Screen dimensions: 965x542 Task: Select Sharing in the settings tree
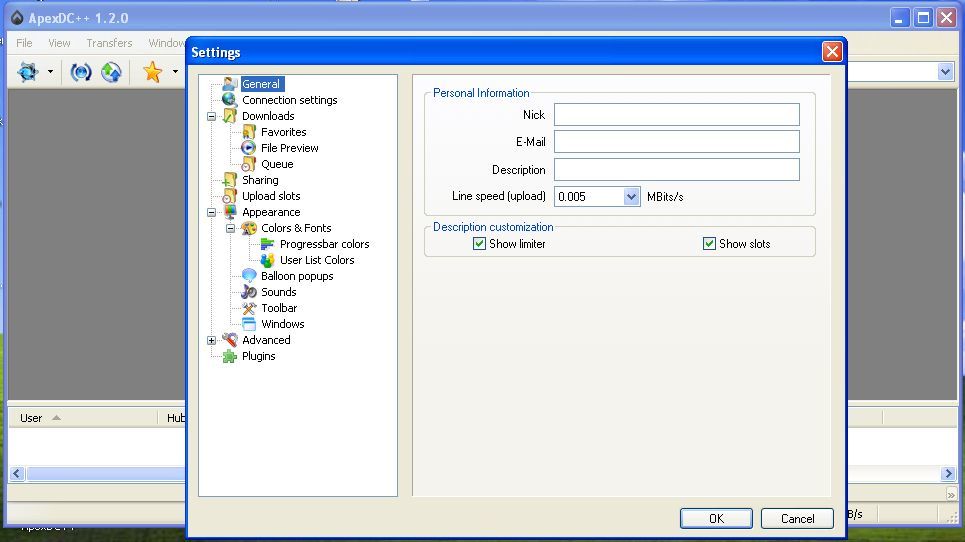260,180
